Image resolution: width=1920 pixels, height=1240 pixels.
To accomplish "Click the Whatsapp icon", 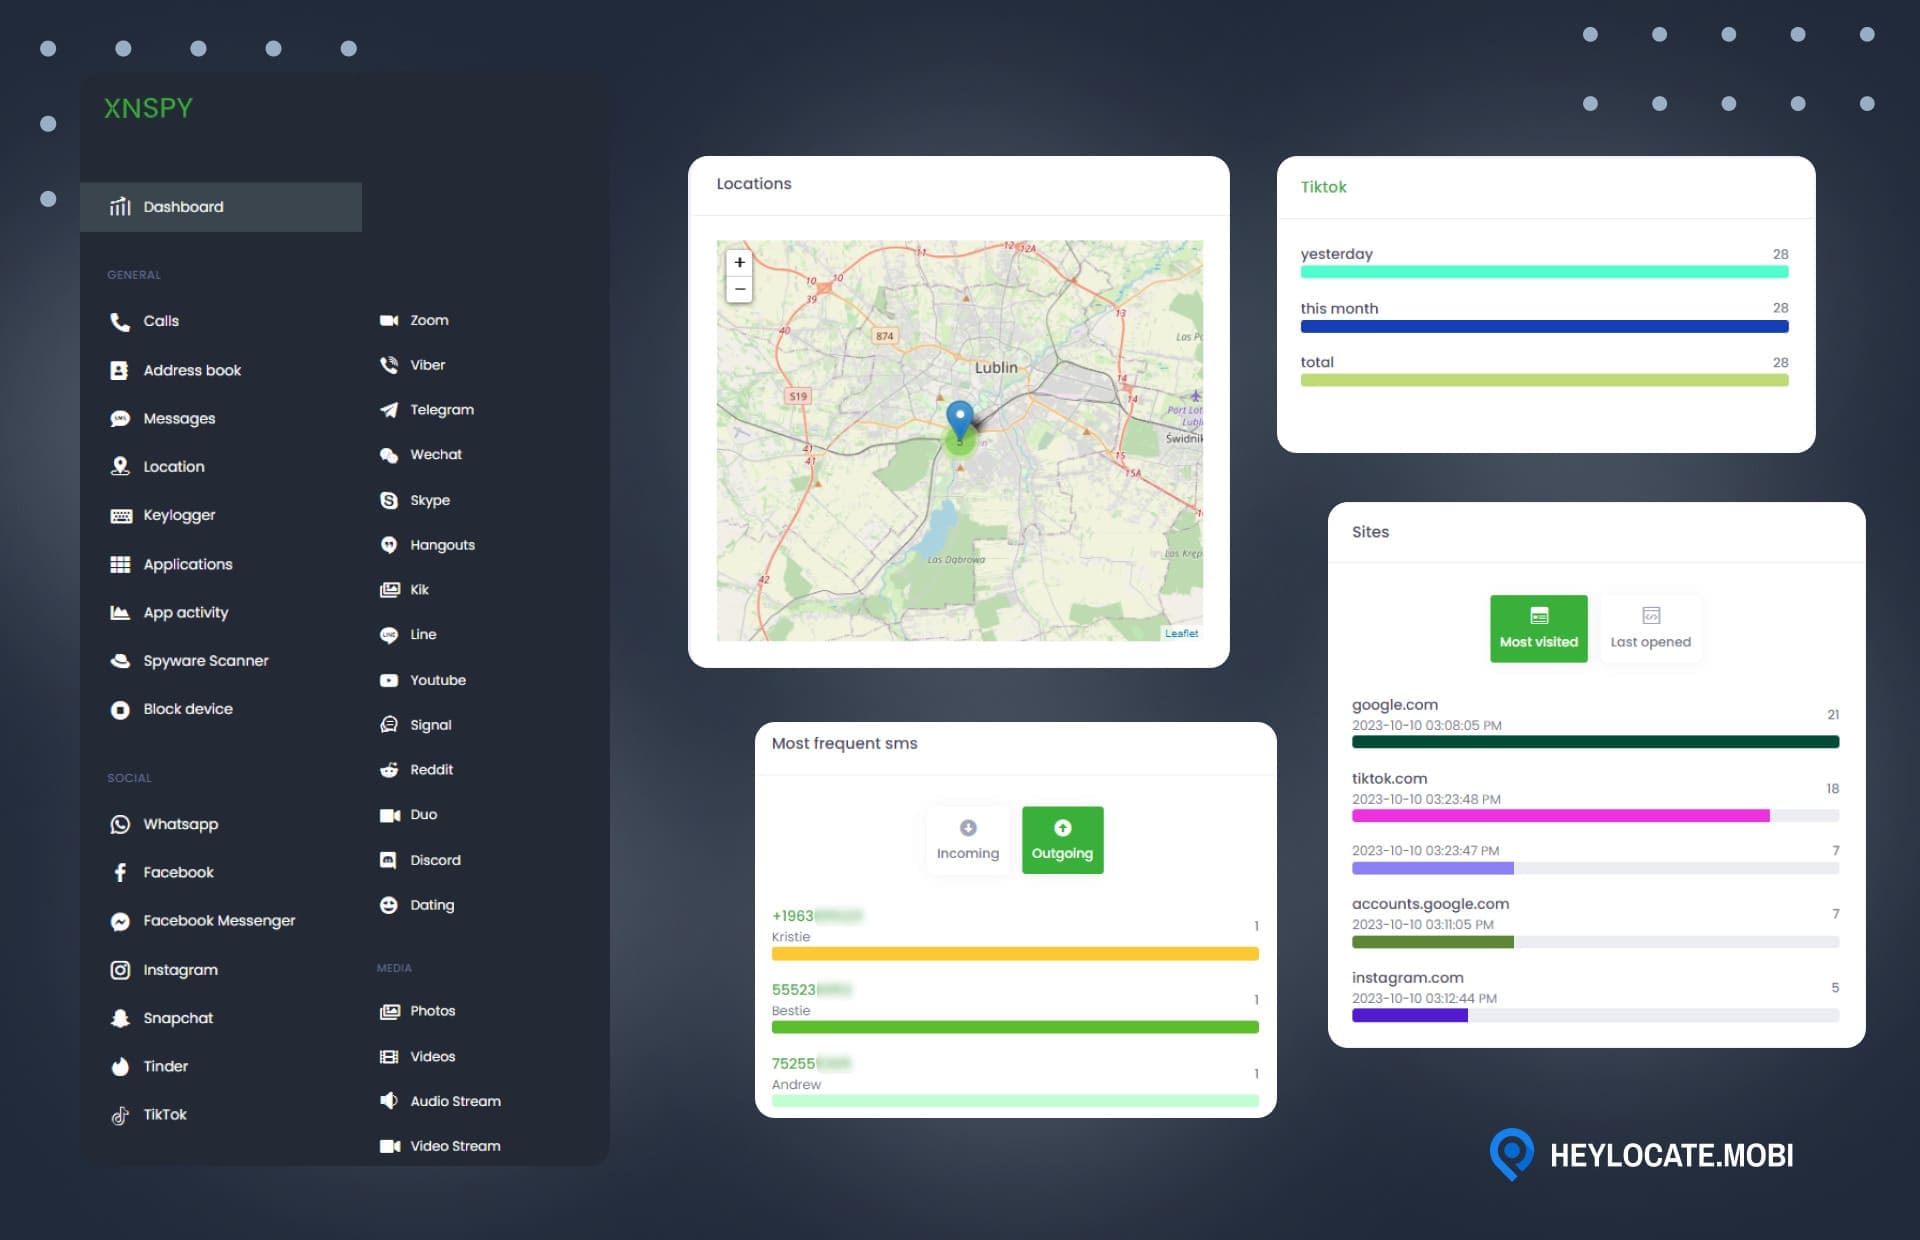I will (x=120, y=824).
